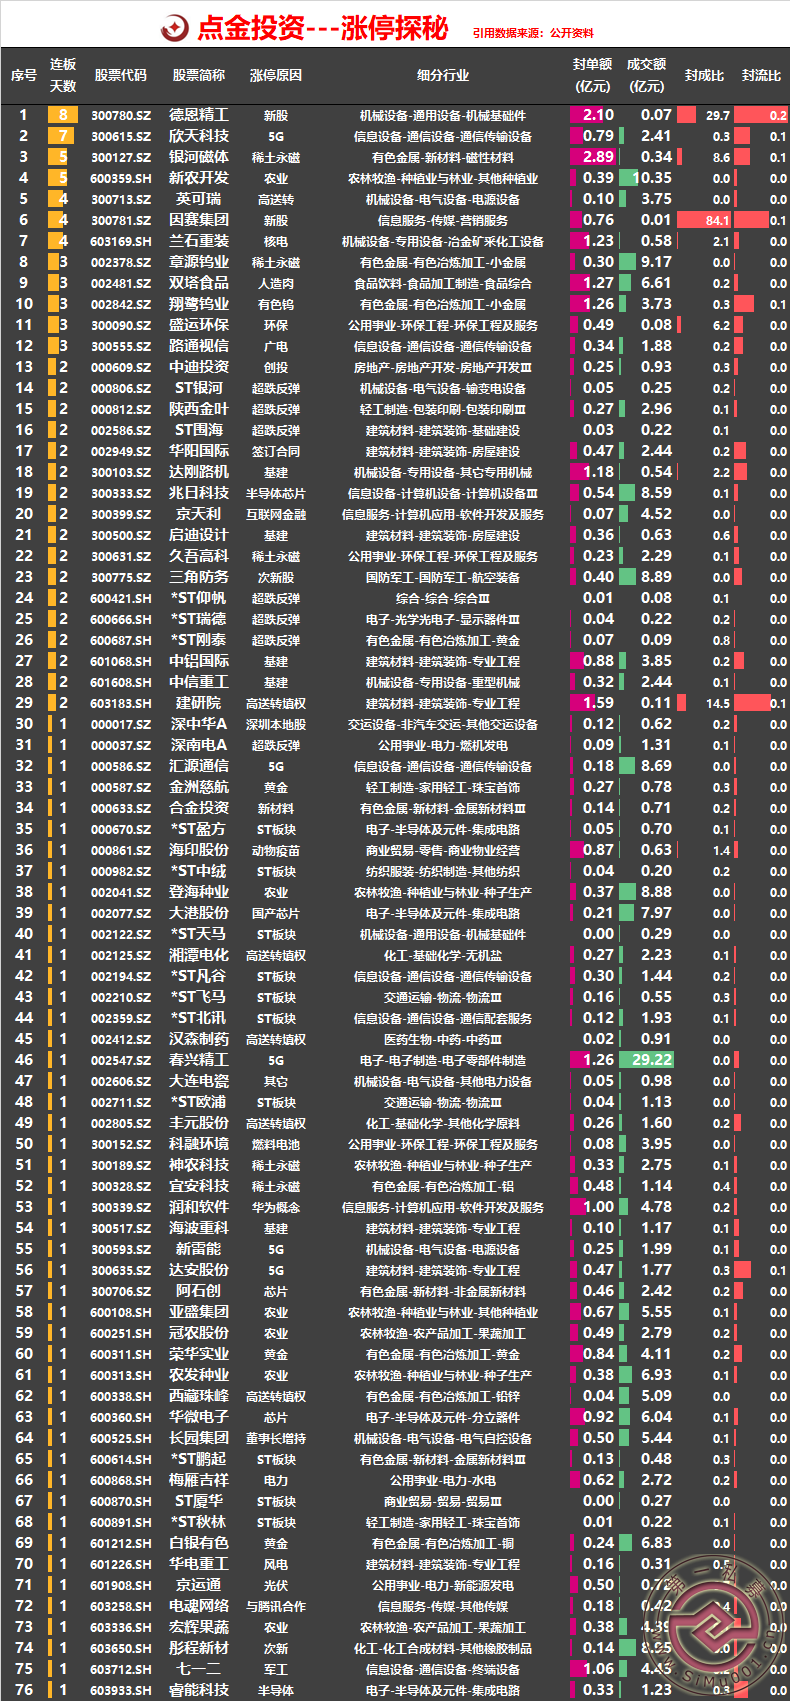Click the 连板天数 column header
This screenshot has width=790, height=1701.
pyautogui.click(x=63, y=75)
